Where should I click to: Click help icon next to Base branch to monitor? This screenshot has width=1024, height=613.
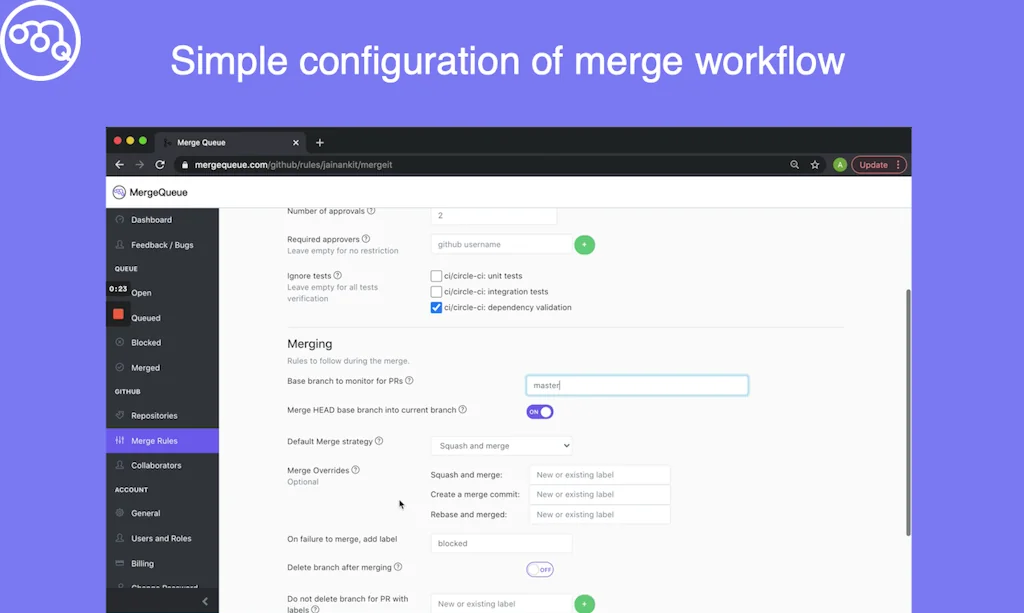coord(409,381)
